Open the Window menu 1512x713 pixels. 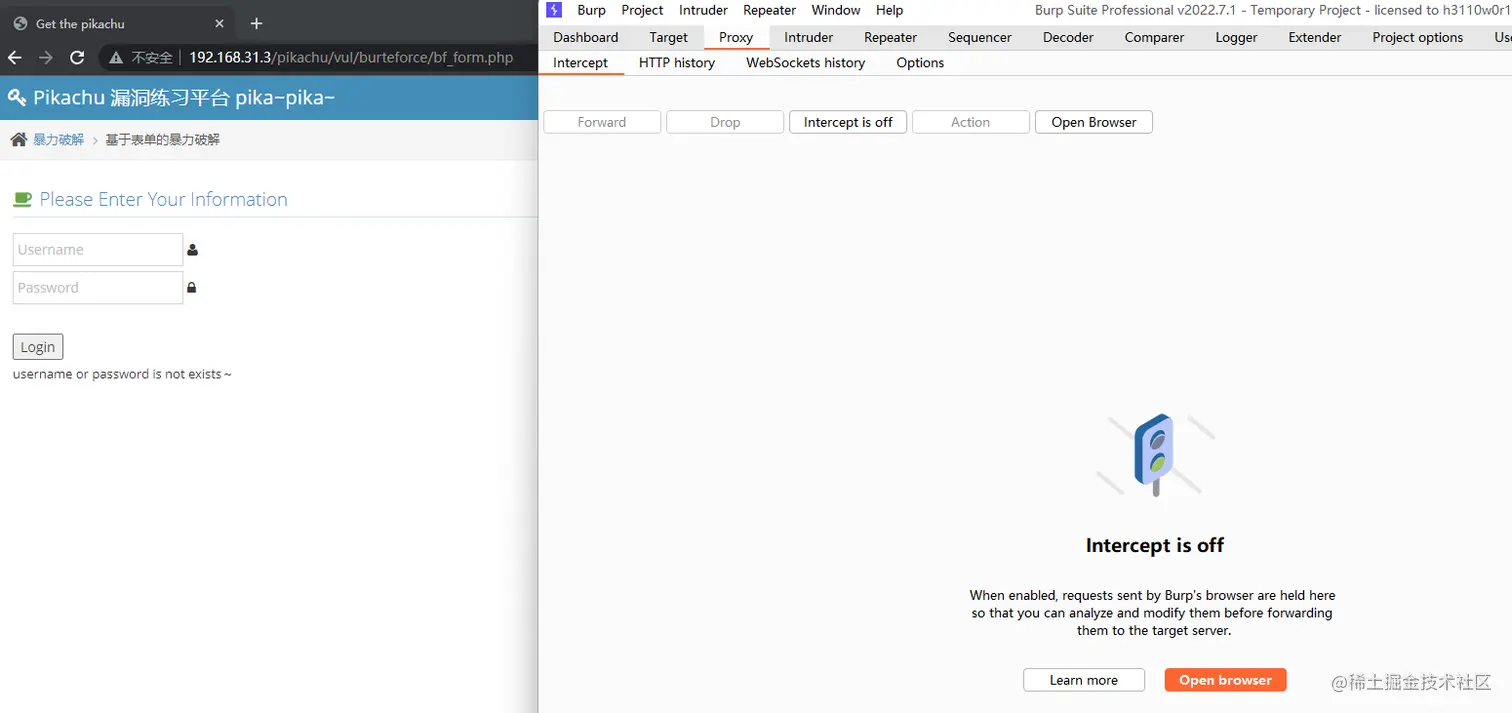coord(836,10)
